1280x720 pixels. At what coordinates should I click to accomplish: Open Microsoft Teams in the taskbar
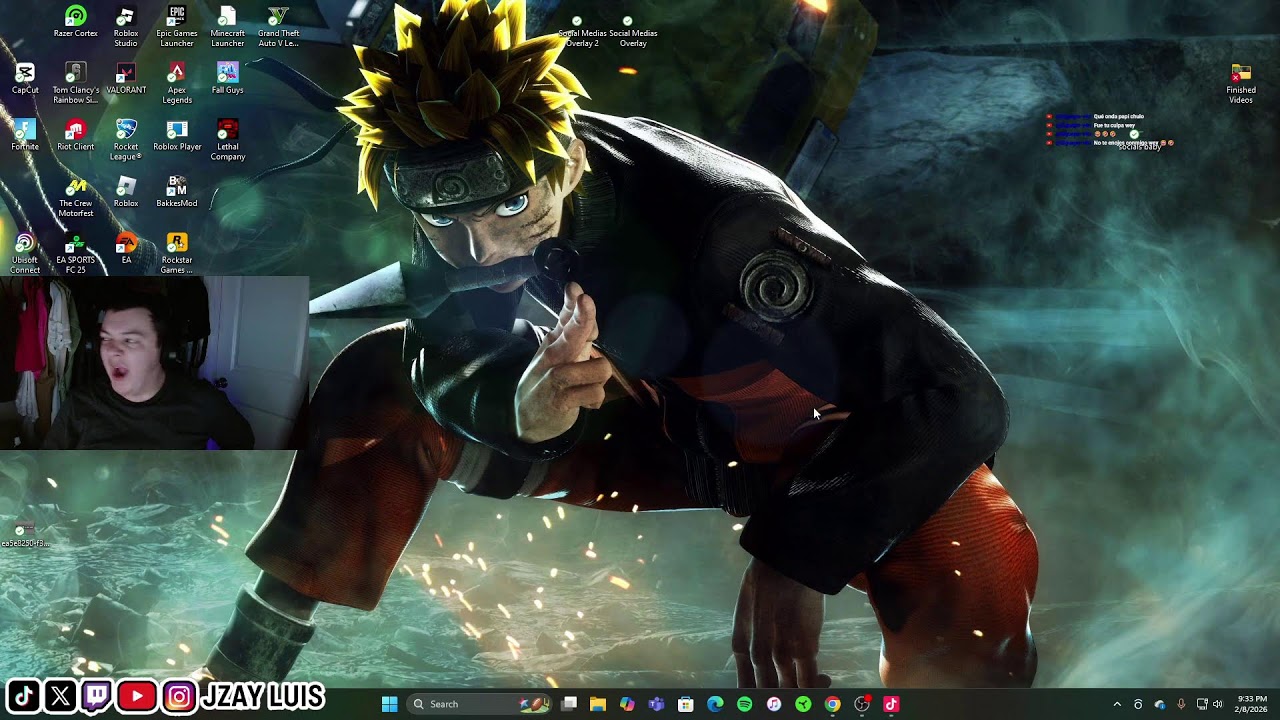pyautogui.click(x=656, y=704)
